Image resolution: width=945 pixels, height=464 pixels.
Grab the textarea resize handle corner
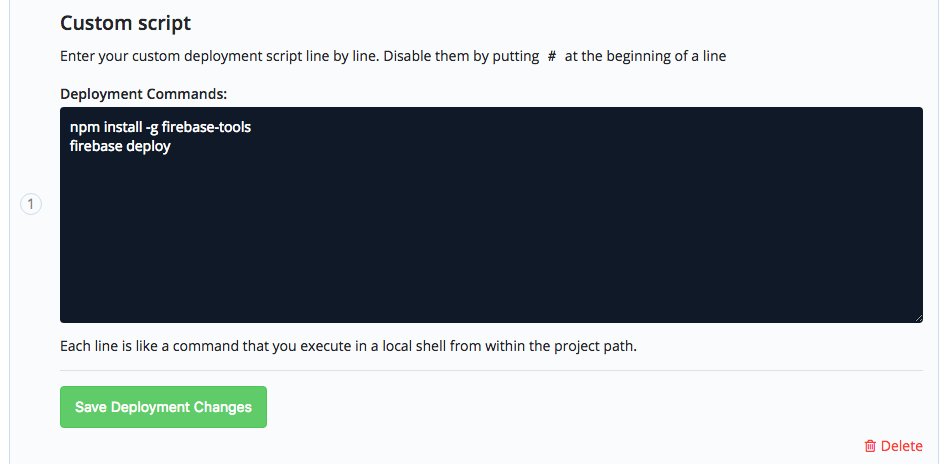point(918,318)
